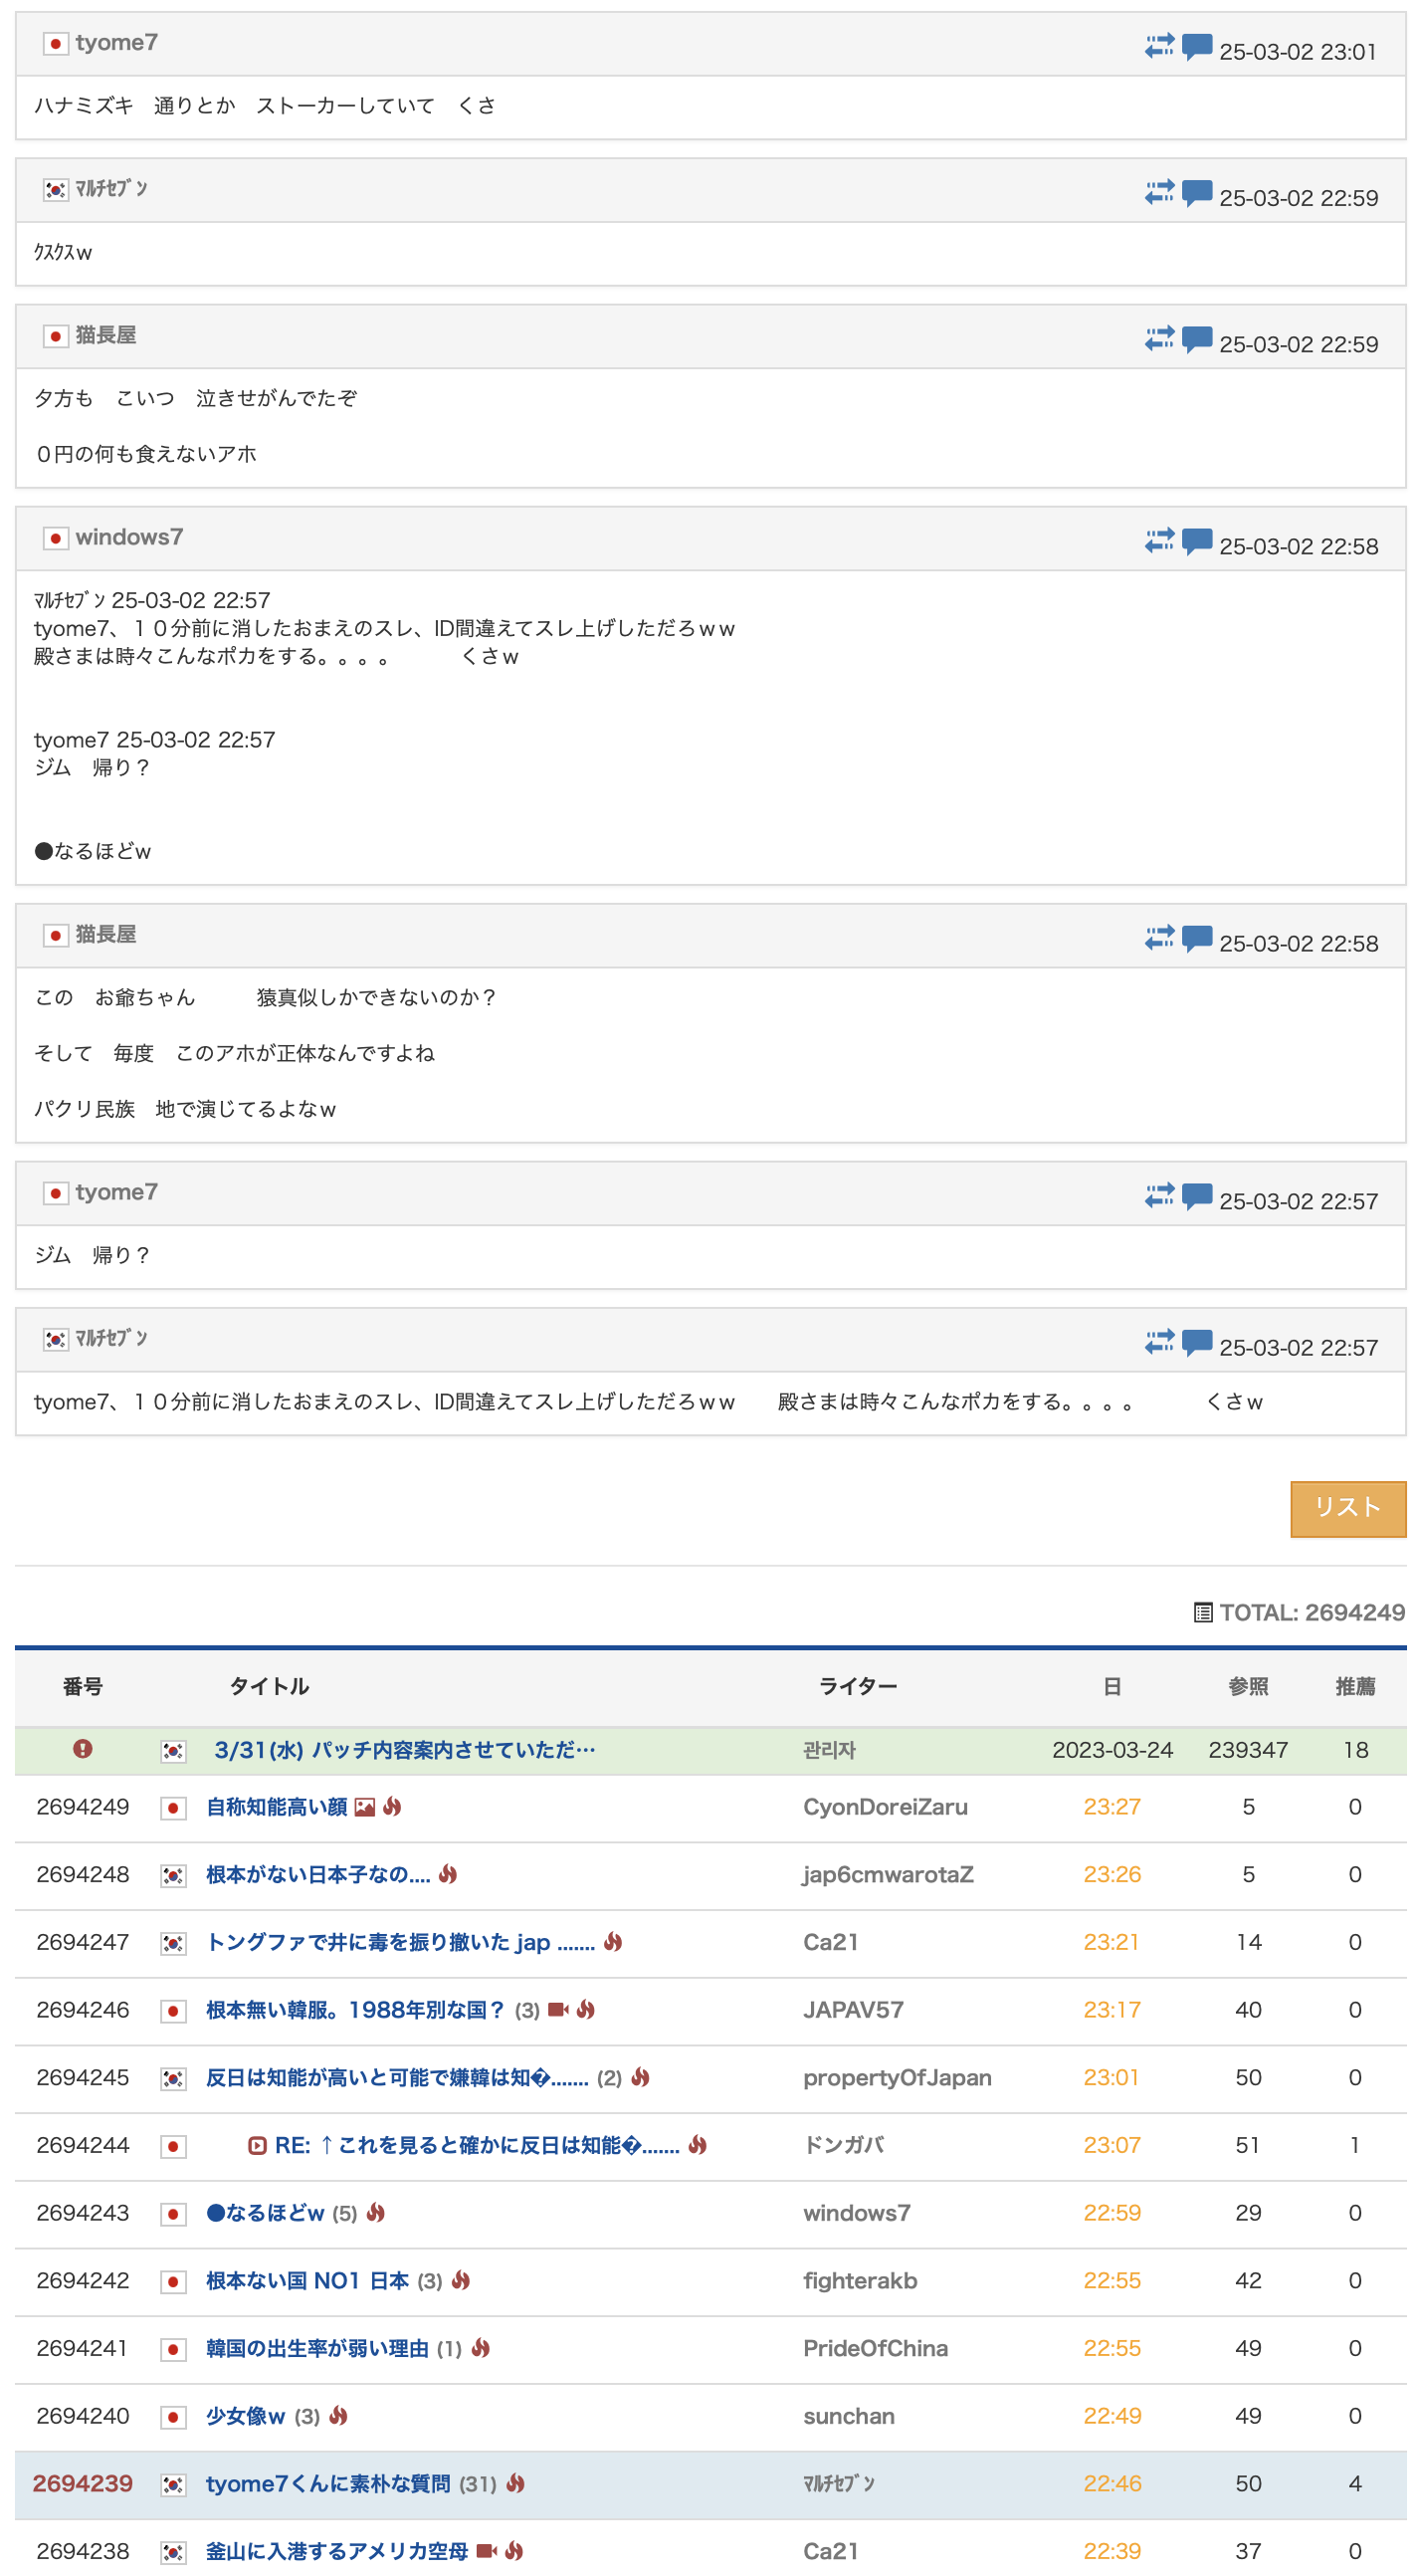Click translate arrows icon on tyome7's 23:01 comment

[x=1159, y=46]
